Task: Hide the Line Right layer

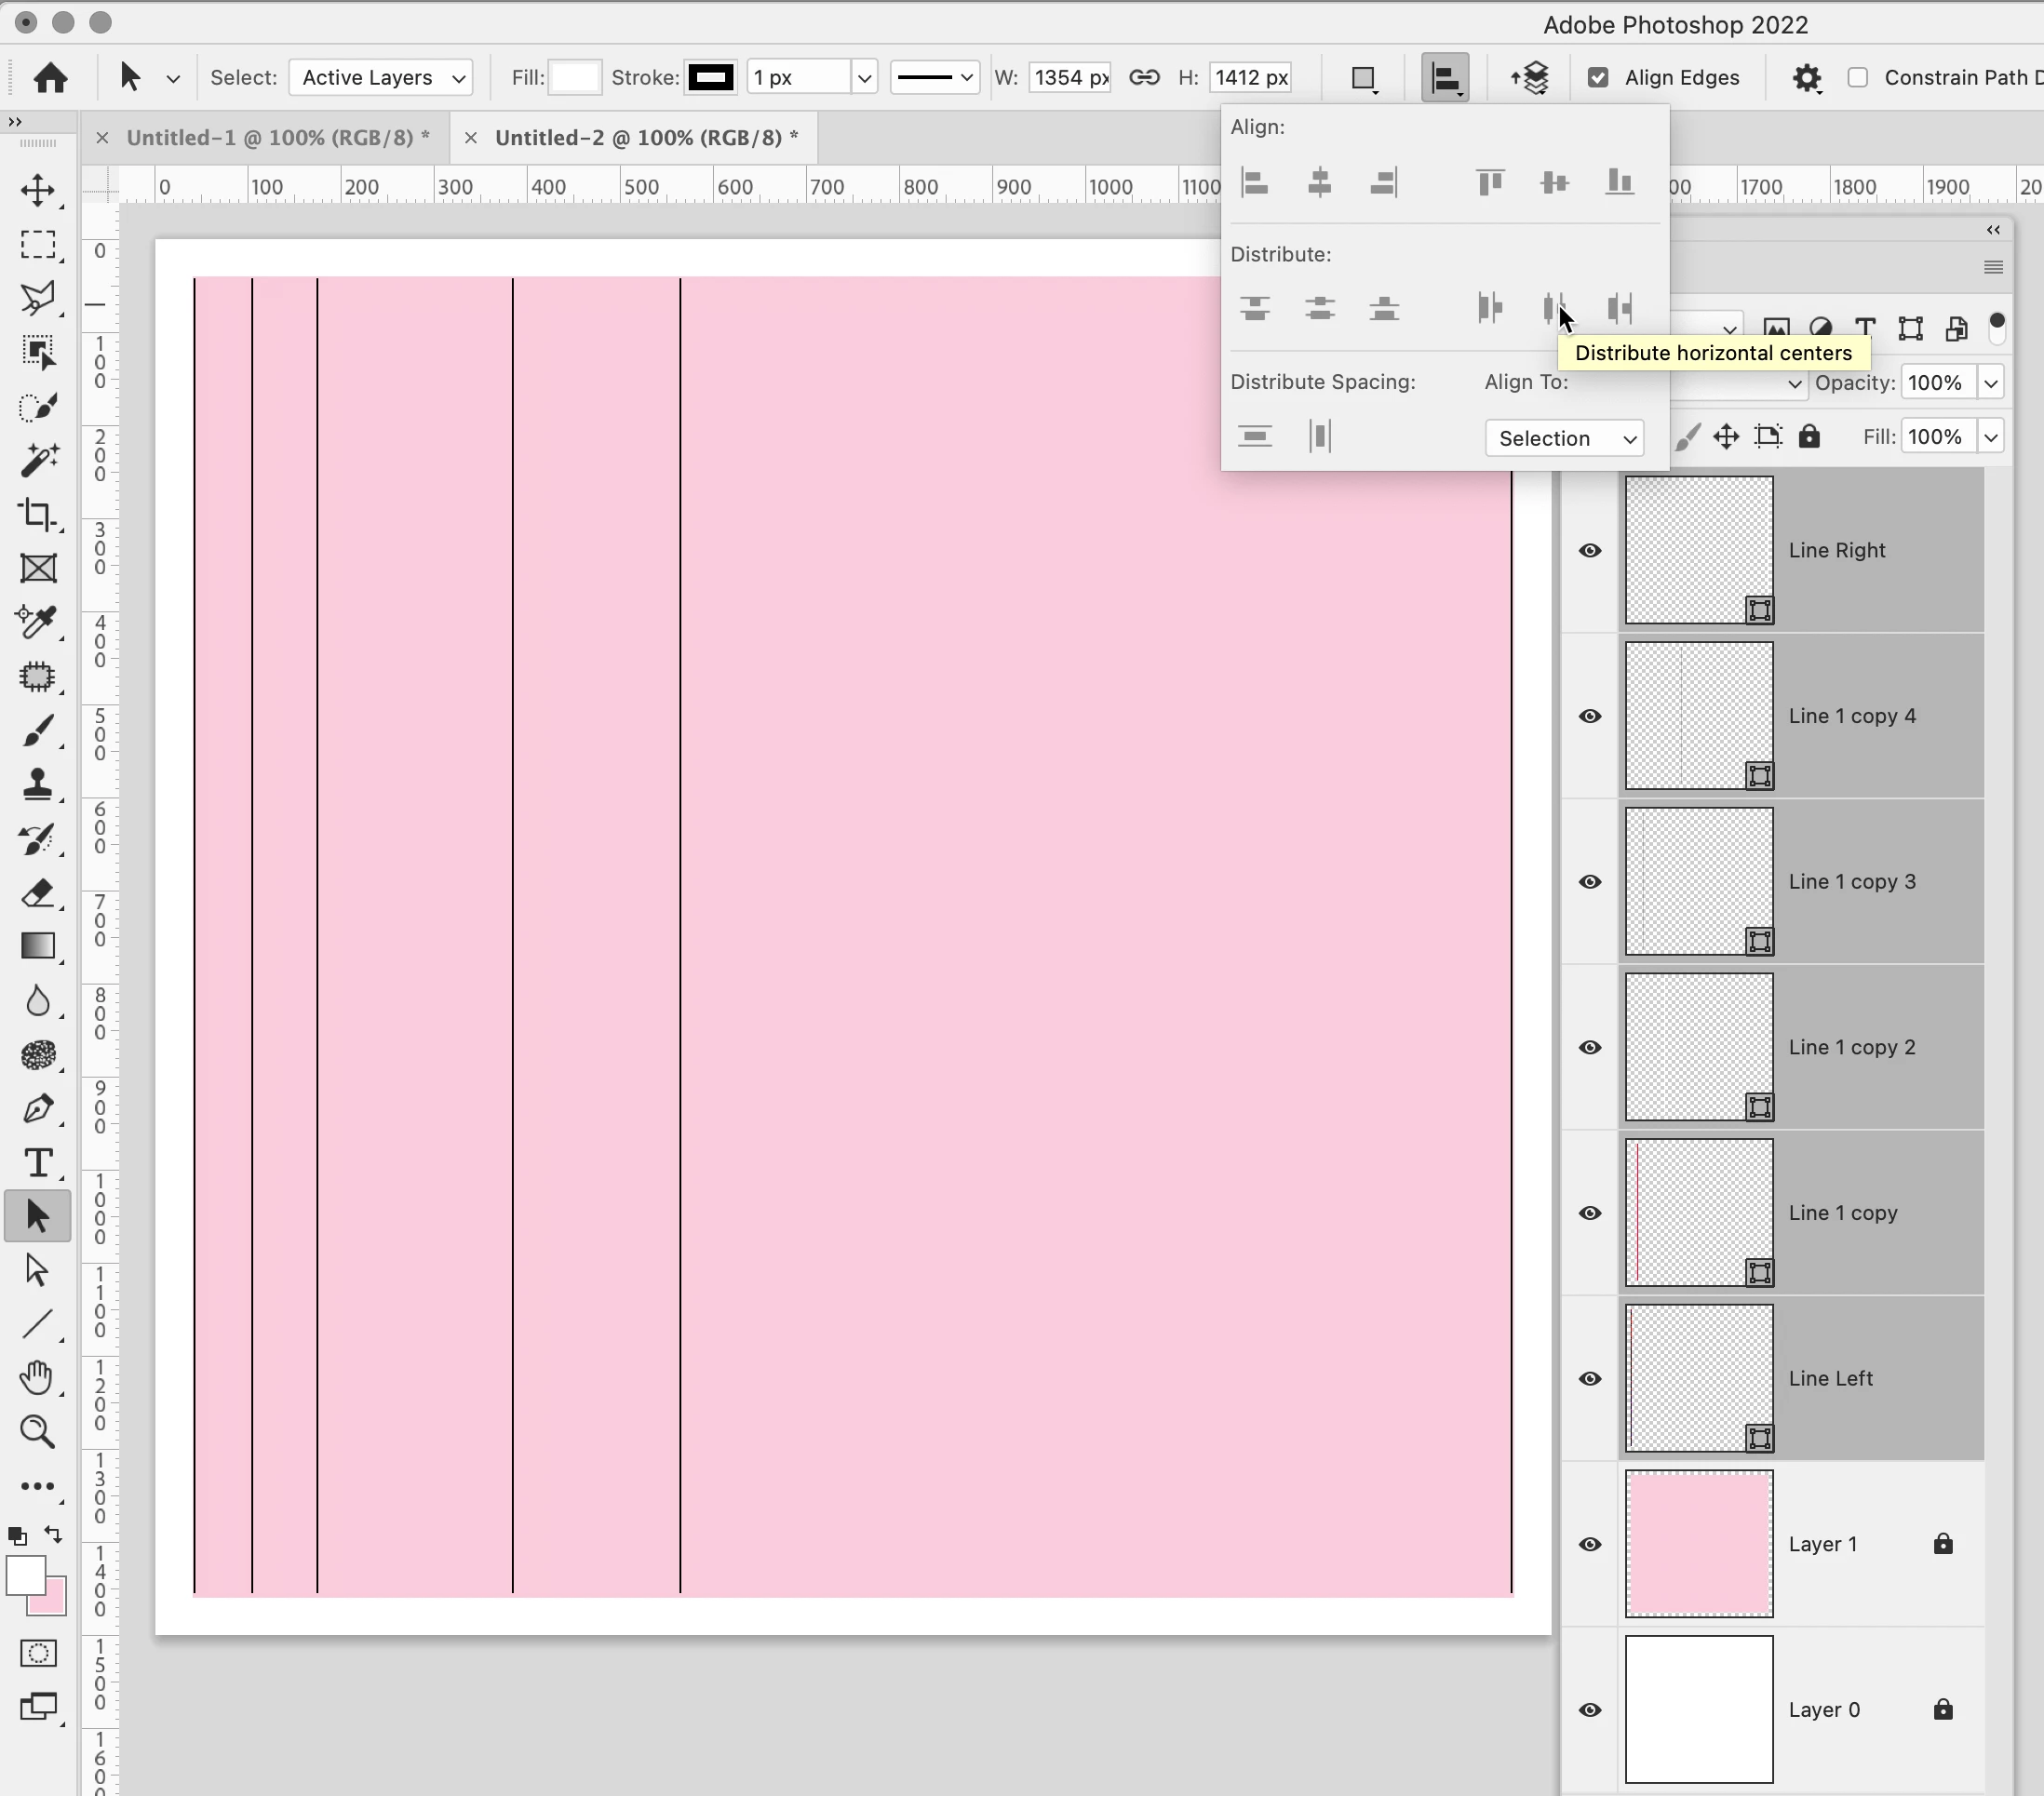Action: pos(1589,551)
